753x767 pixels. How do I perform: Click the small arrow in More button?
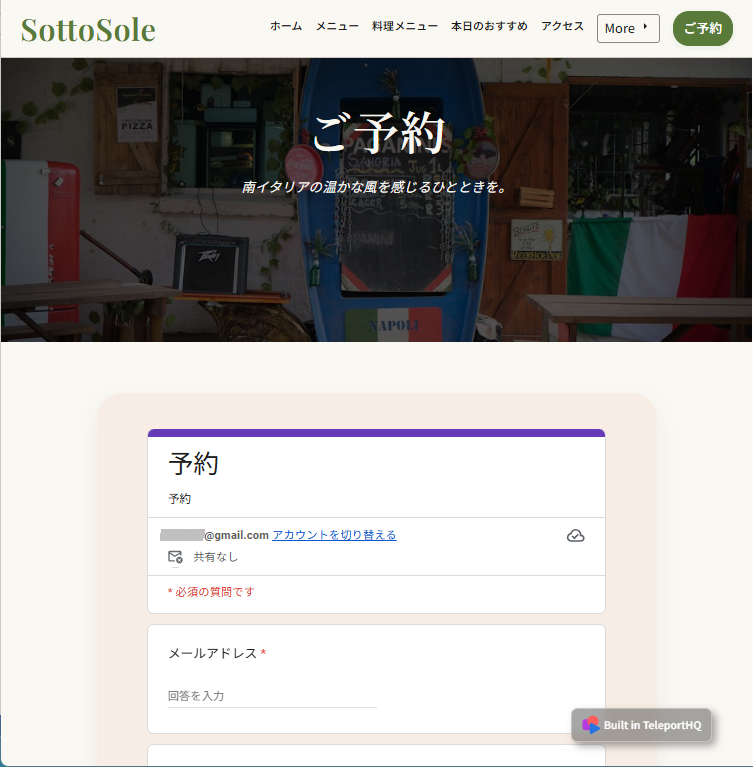coord(645,27)
